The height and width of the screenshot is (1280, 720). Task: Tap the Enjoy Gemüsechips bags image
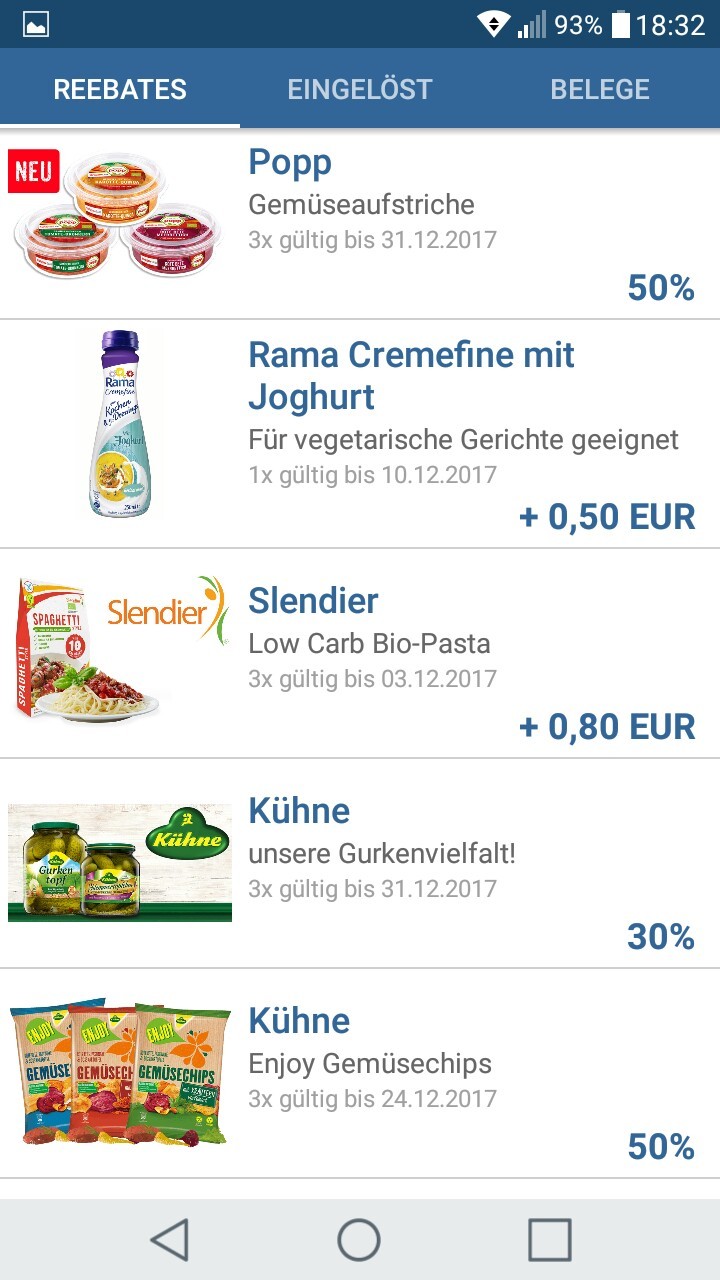click(x=120, y=1072)
